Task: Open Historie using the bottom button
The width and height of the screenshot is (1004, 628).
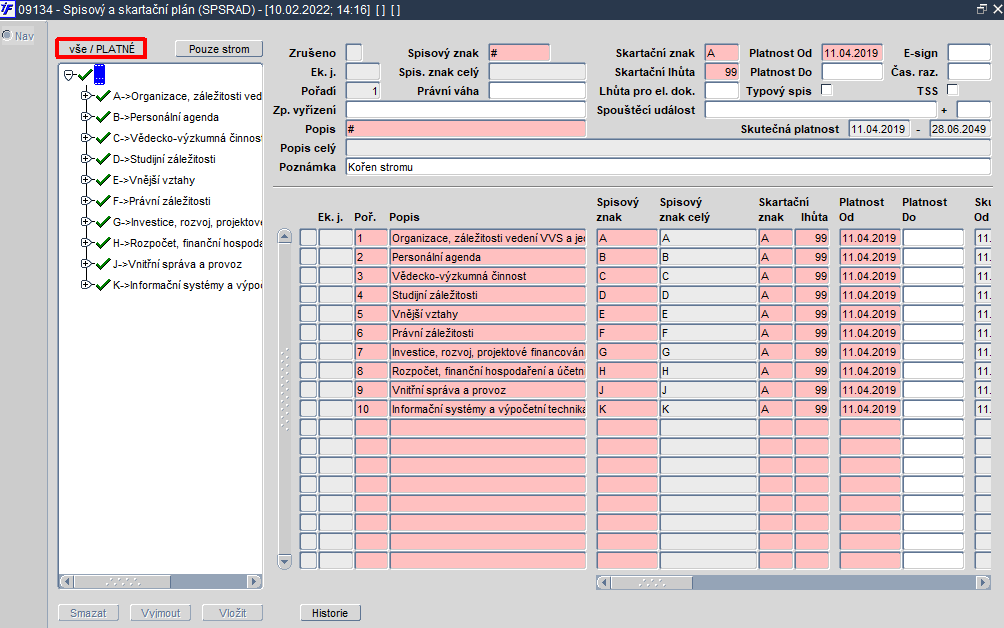Action: pos(330,613)
